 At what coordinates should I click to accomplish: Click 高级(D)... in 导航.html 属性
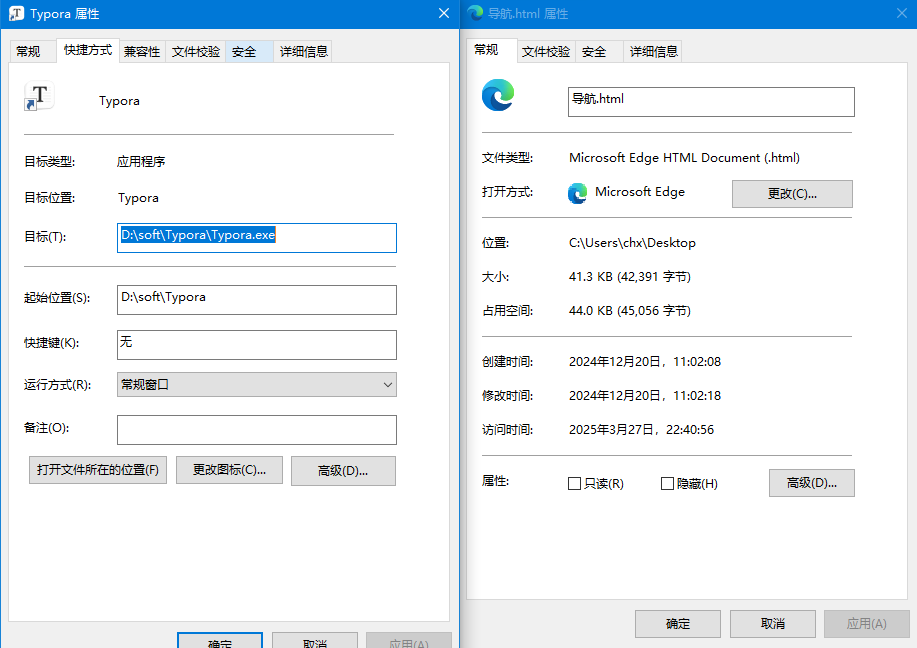[812, 483]
